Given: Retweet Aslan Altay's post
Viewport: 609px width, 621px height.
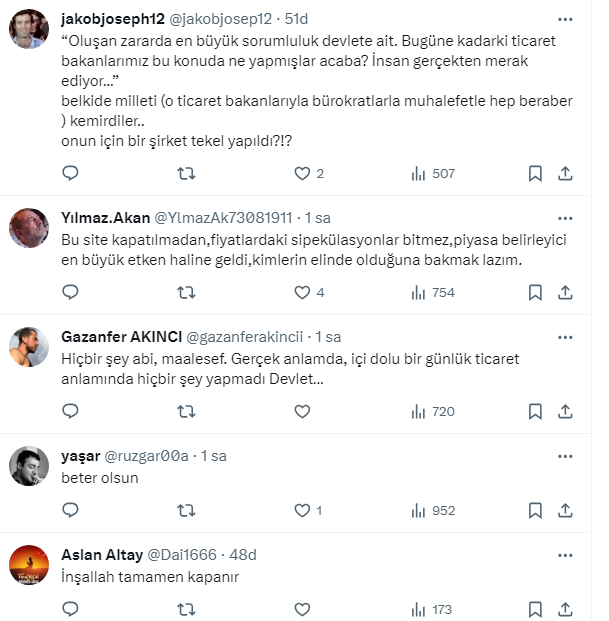Looking at the screenshot, I should [186, 609].
